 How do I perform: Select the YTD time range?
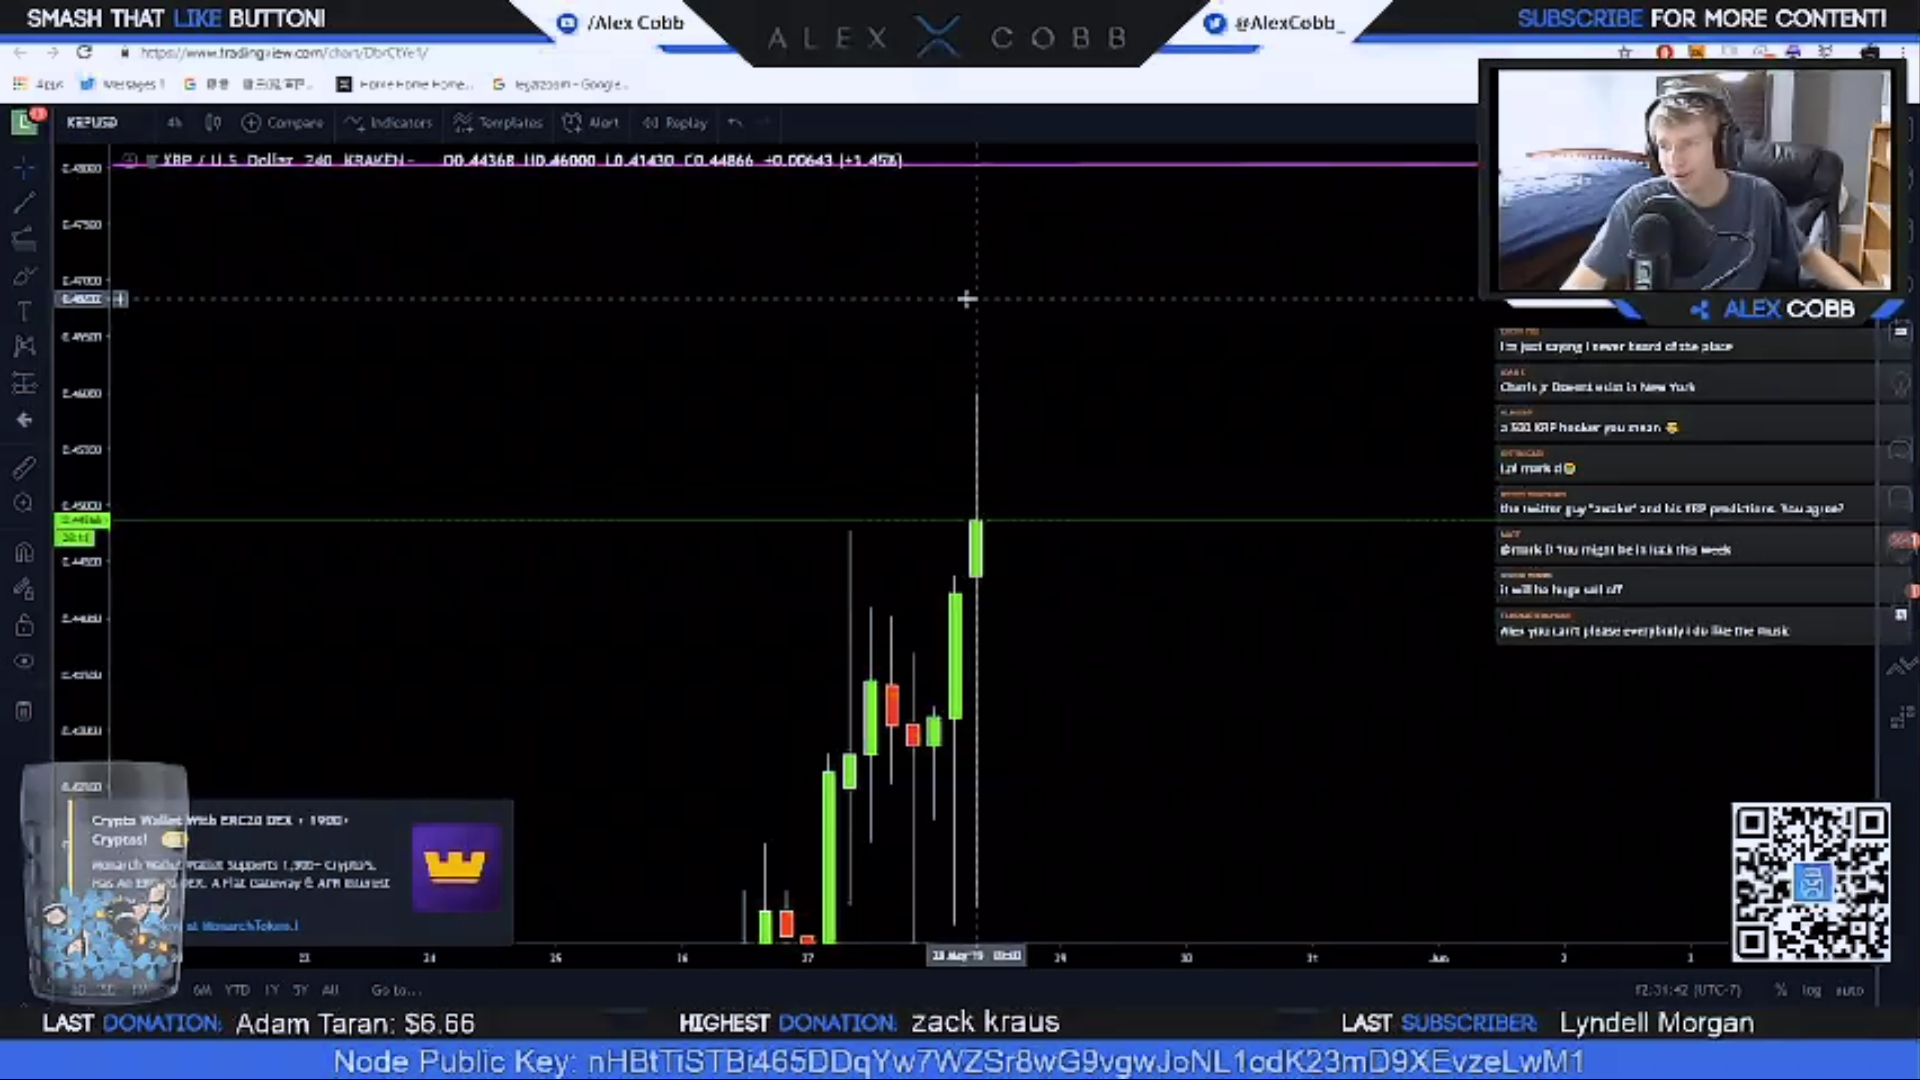coord(237,990)
